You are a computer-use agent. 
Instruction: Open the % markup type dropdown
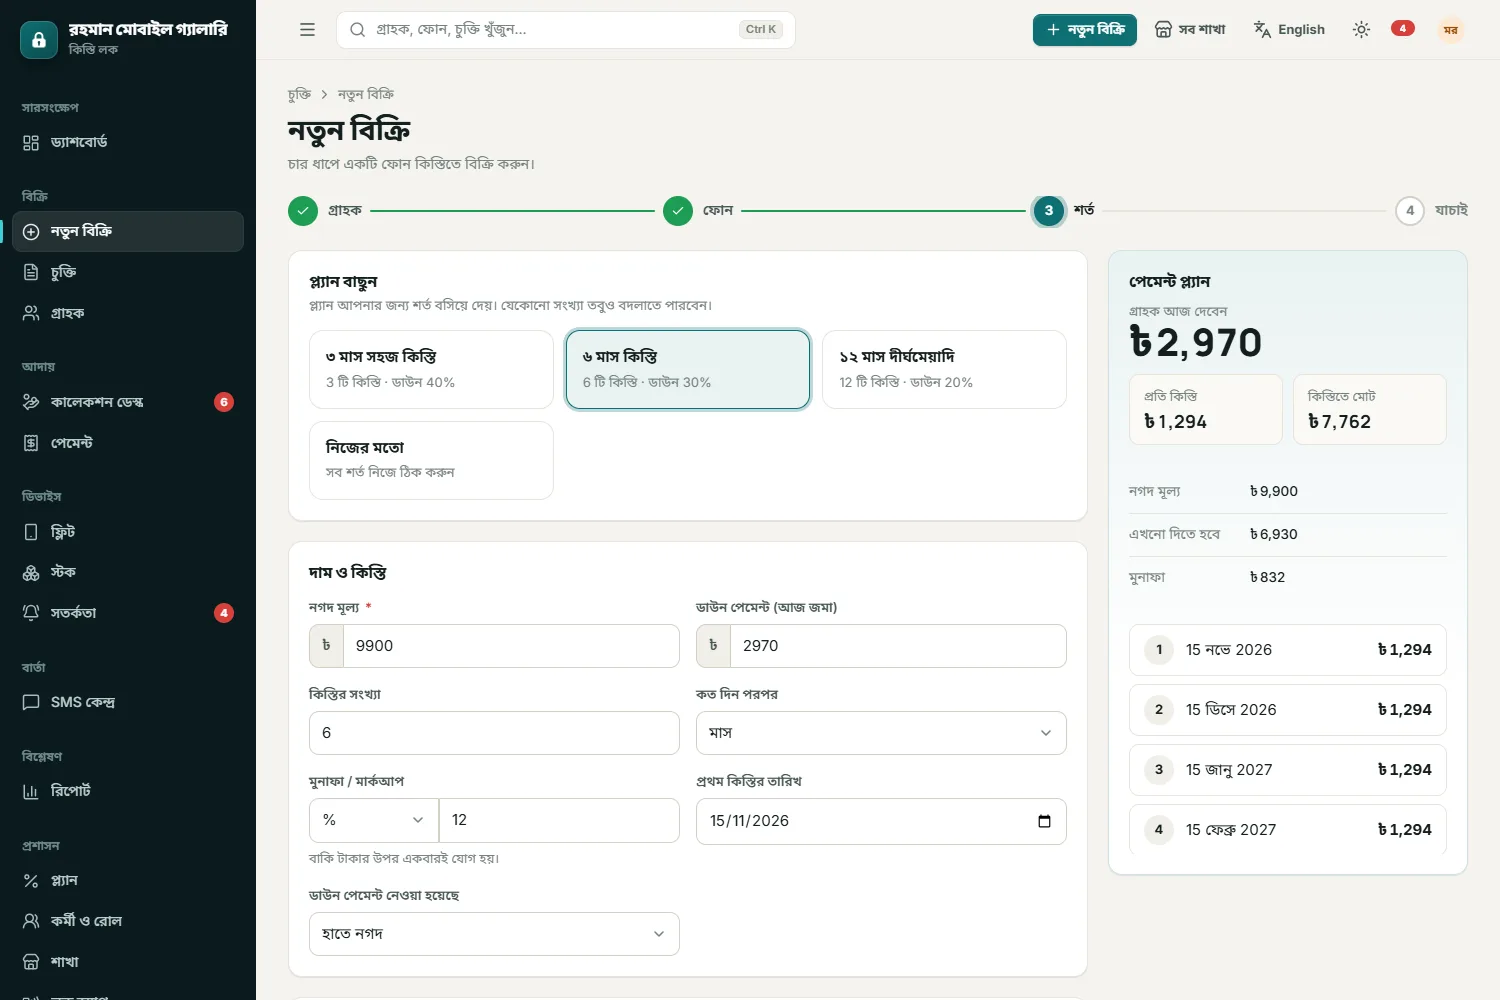pos(374,820)
